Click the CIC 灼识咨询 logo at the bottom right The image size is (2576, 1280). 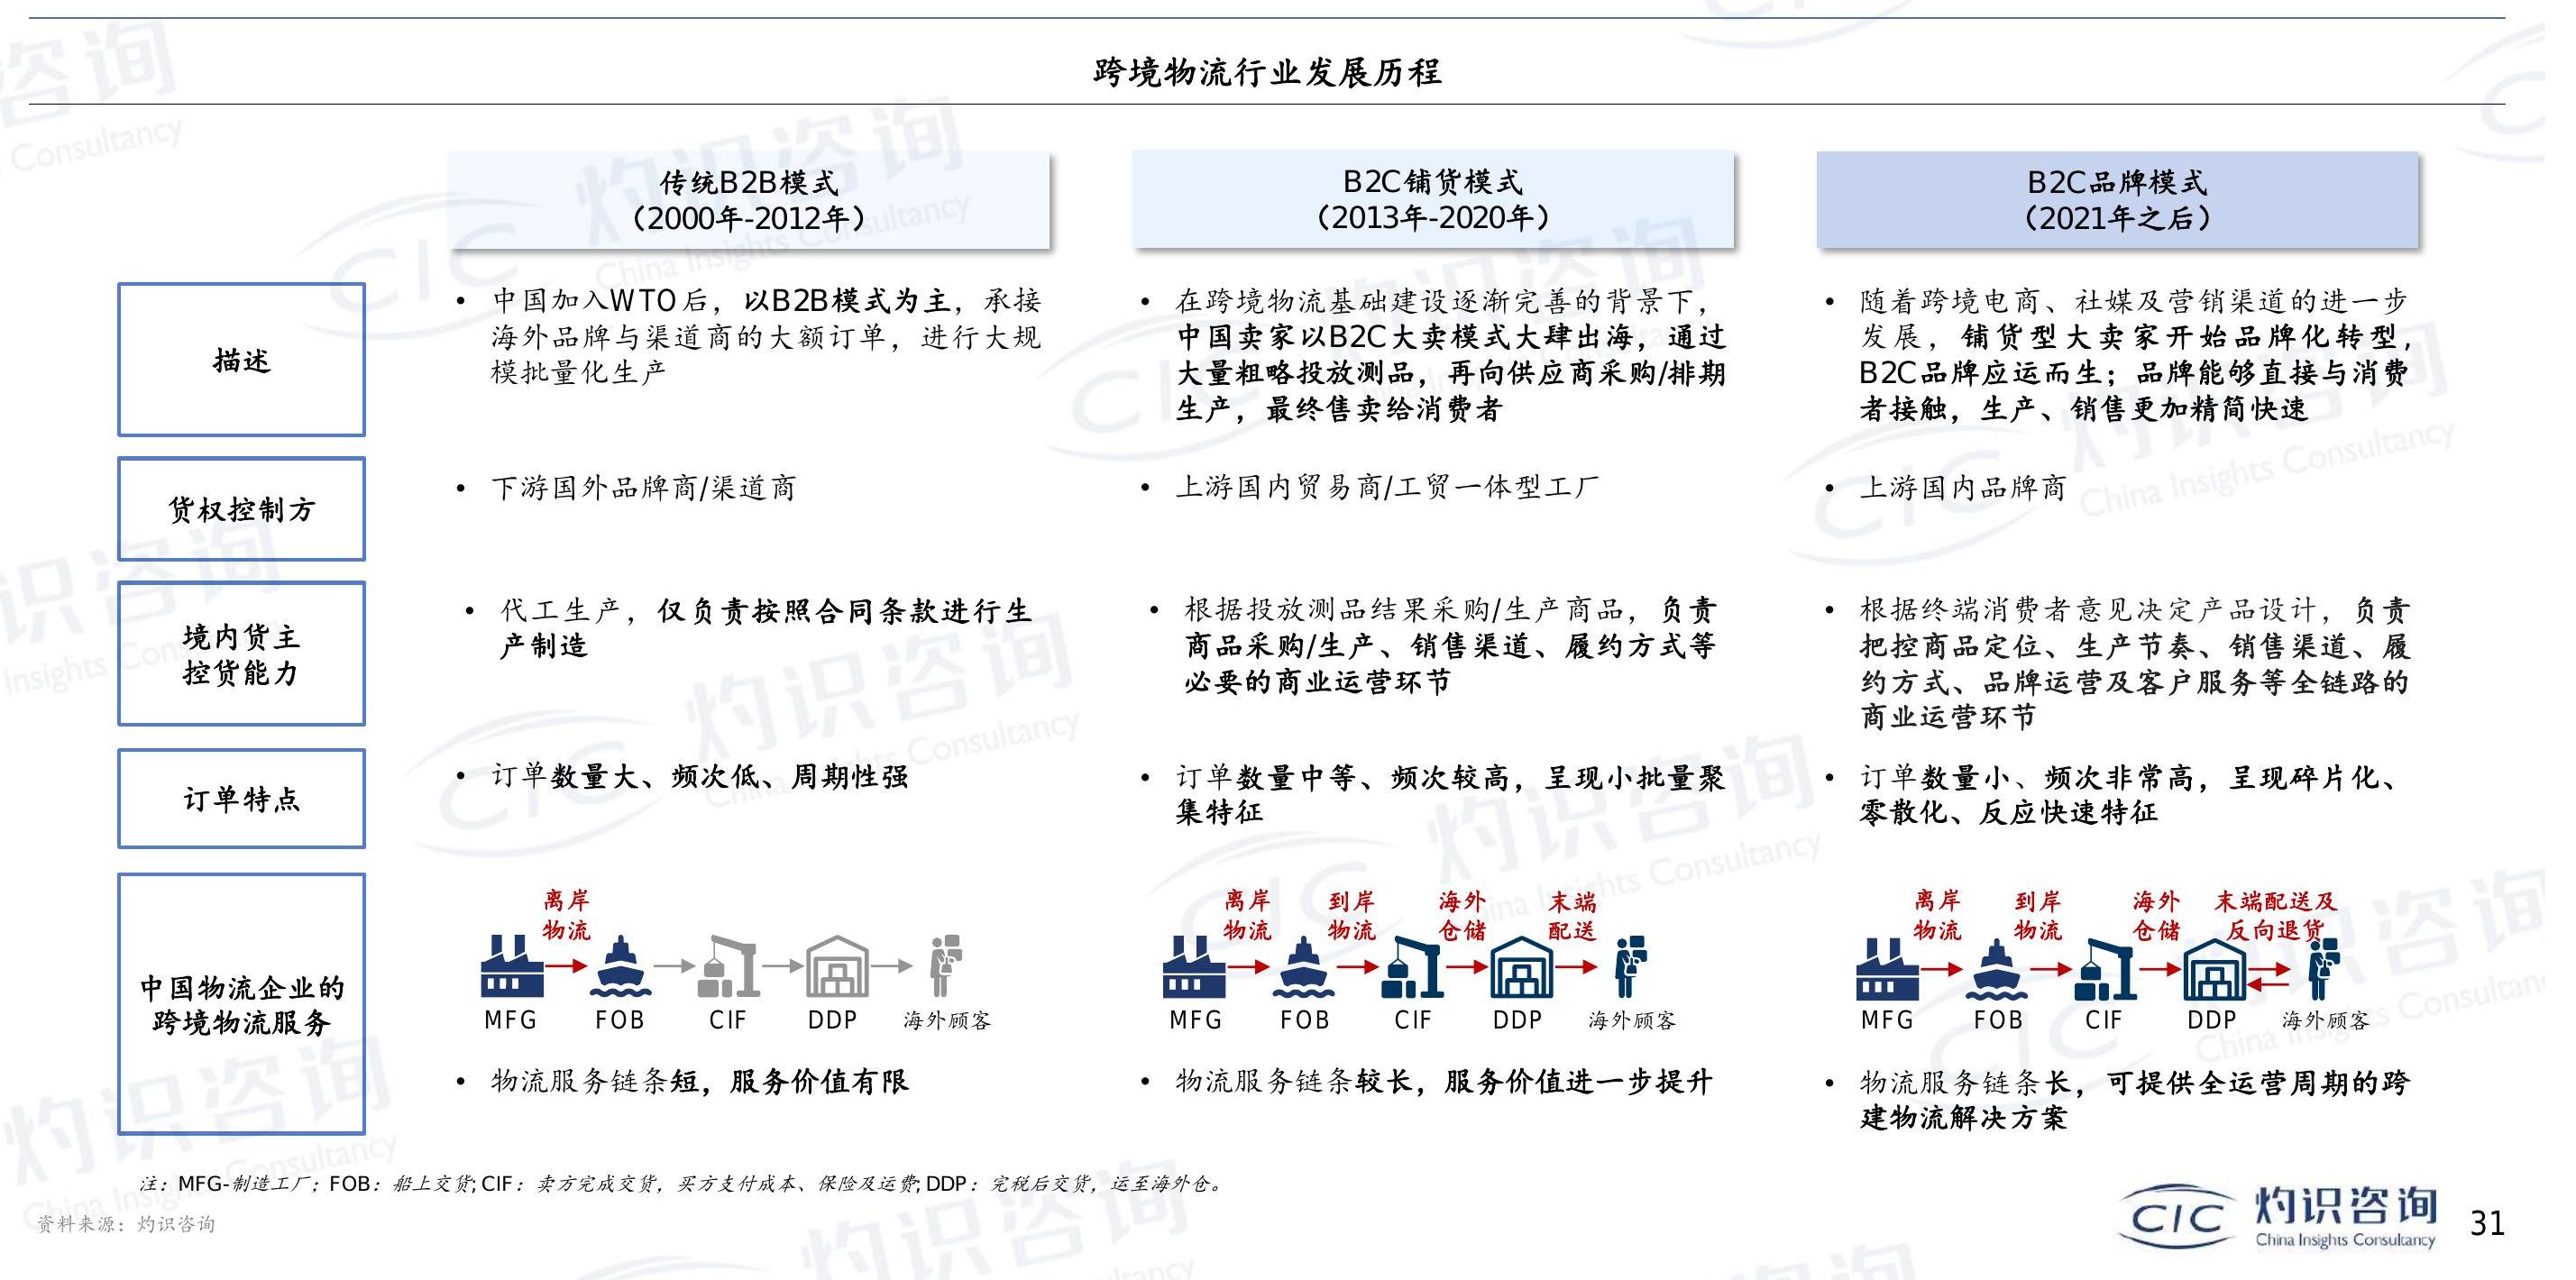point(2276,1217)
